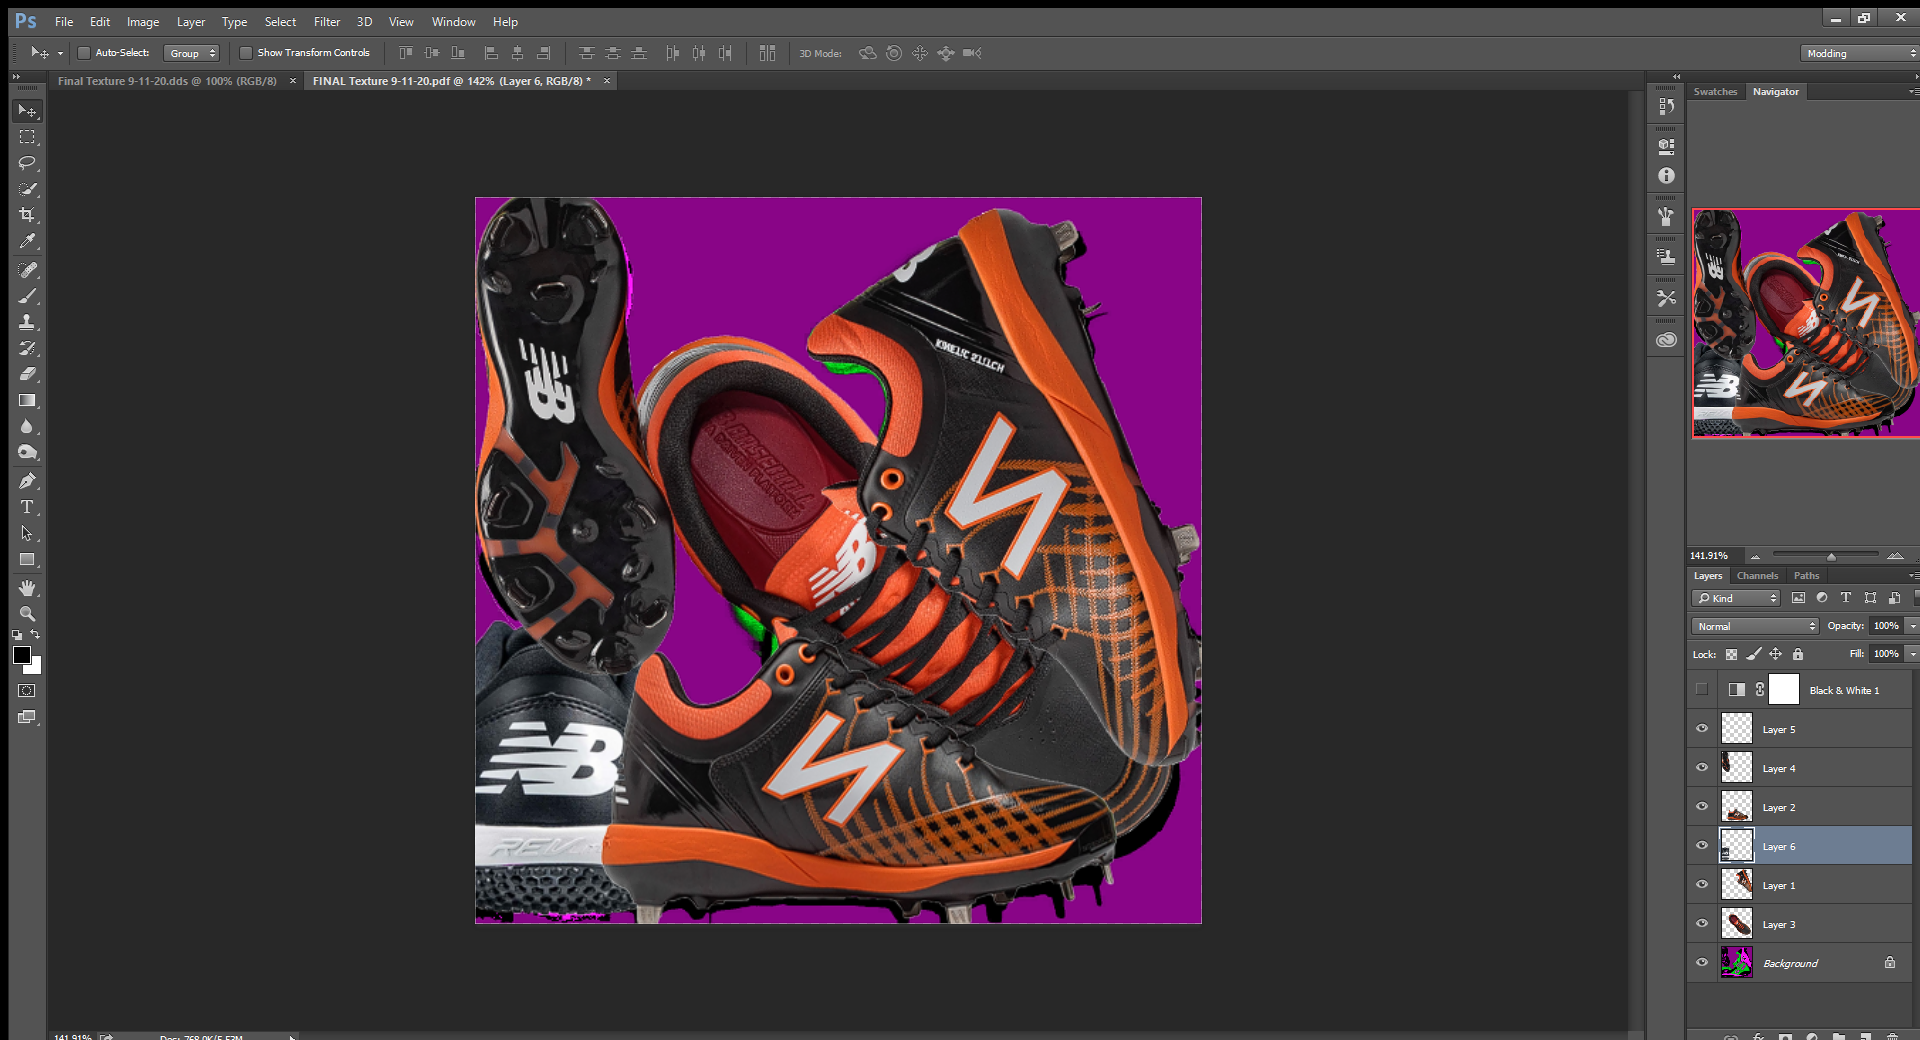This screenshot has height=1040, width=1920.
Task: Click the Navigator zoom slider handle
Action: 1831,556
